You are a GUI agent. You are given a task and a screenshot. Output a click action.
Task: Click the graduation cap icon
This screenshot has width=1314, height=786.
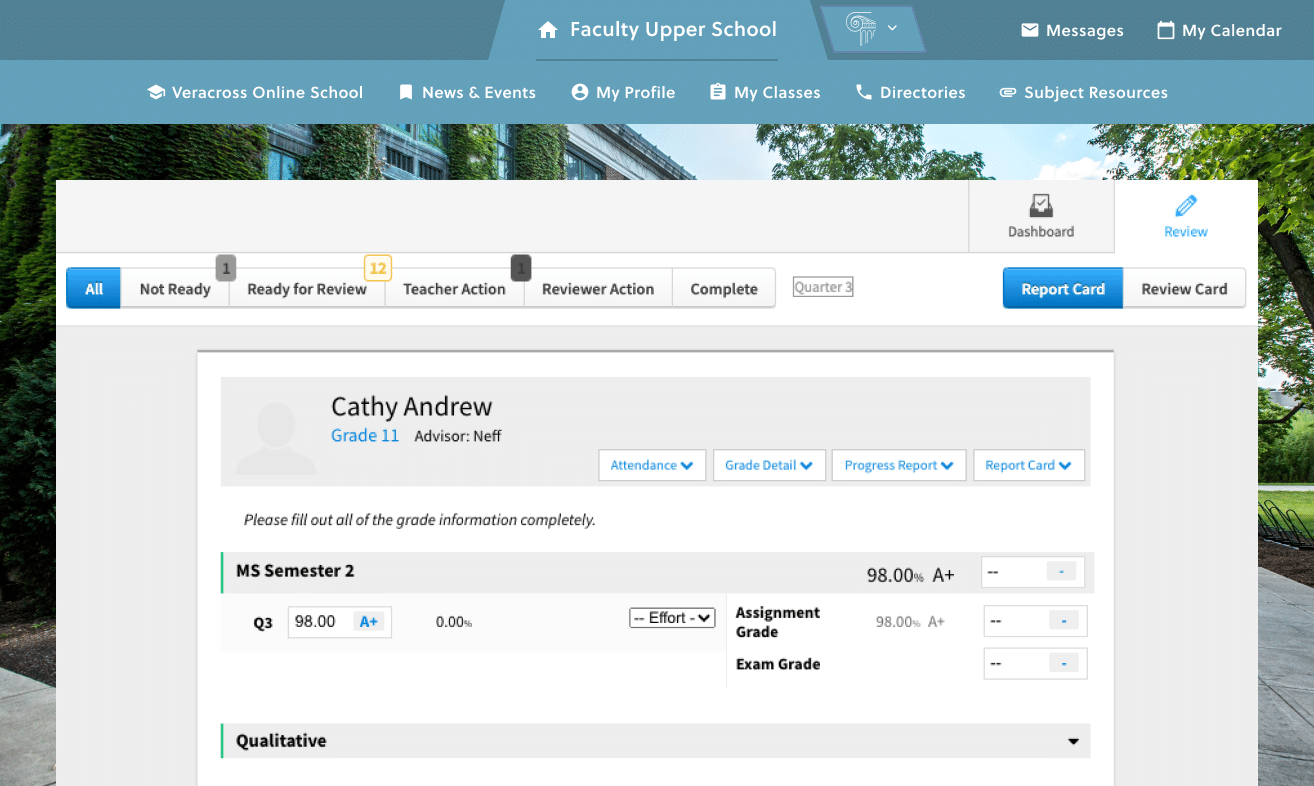[156, 92]
